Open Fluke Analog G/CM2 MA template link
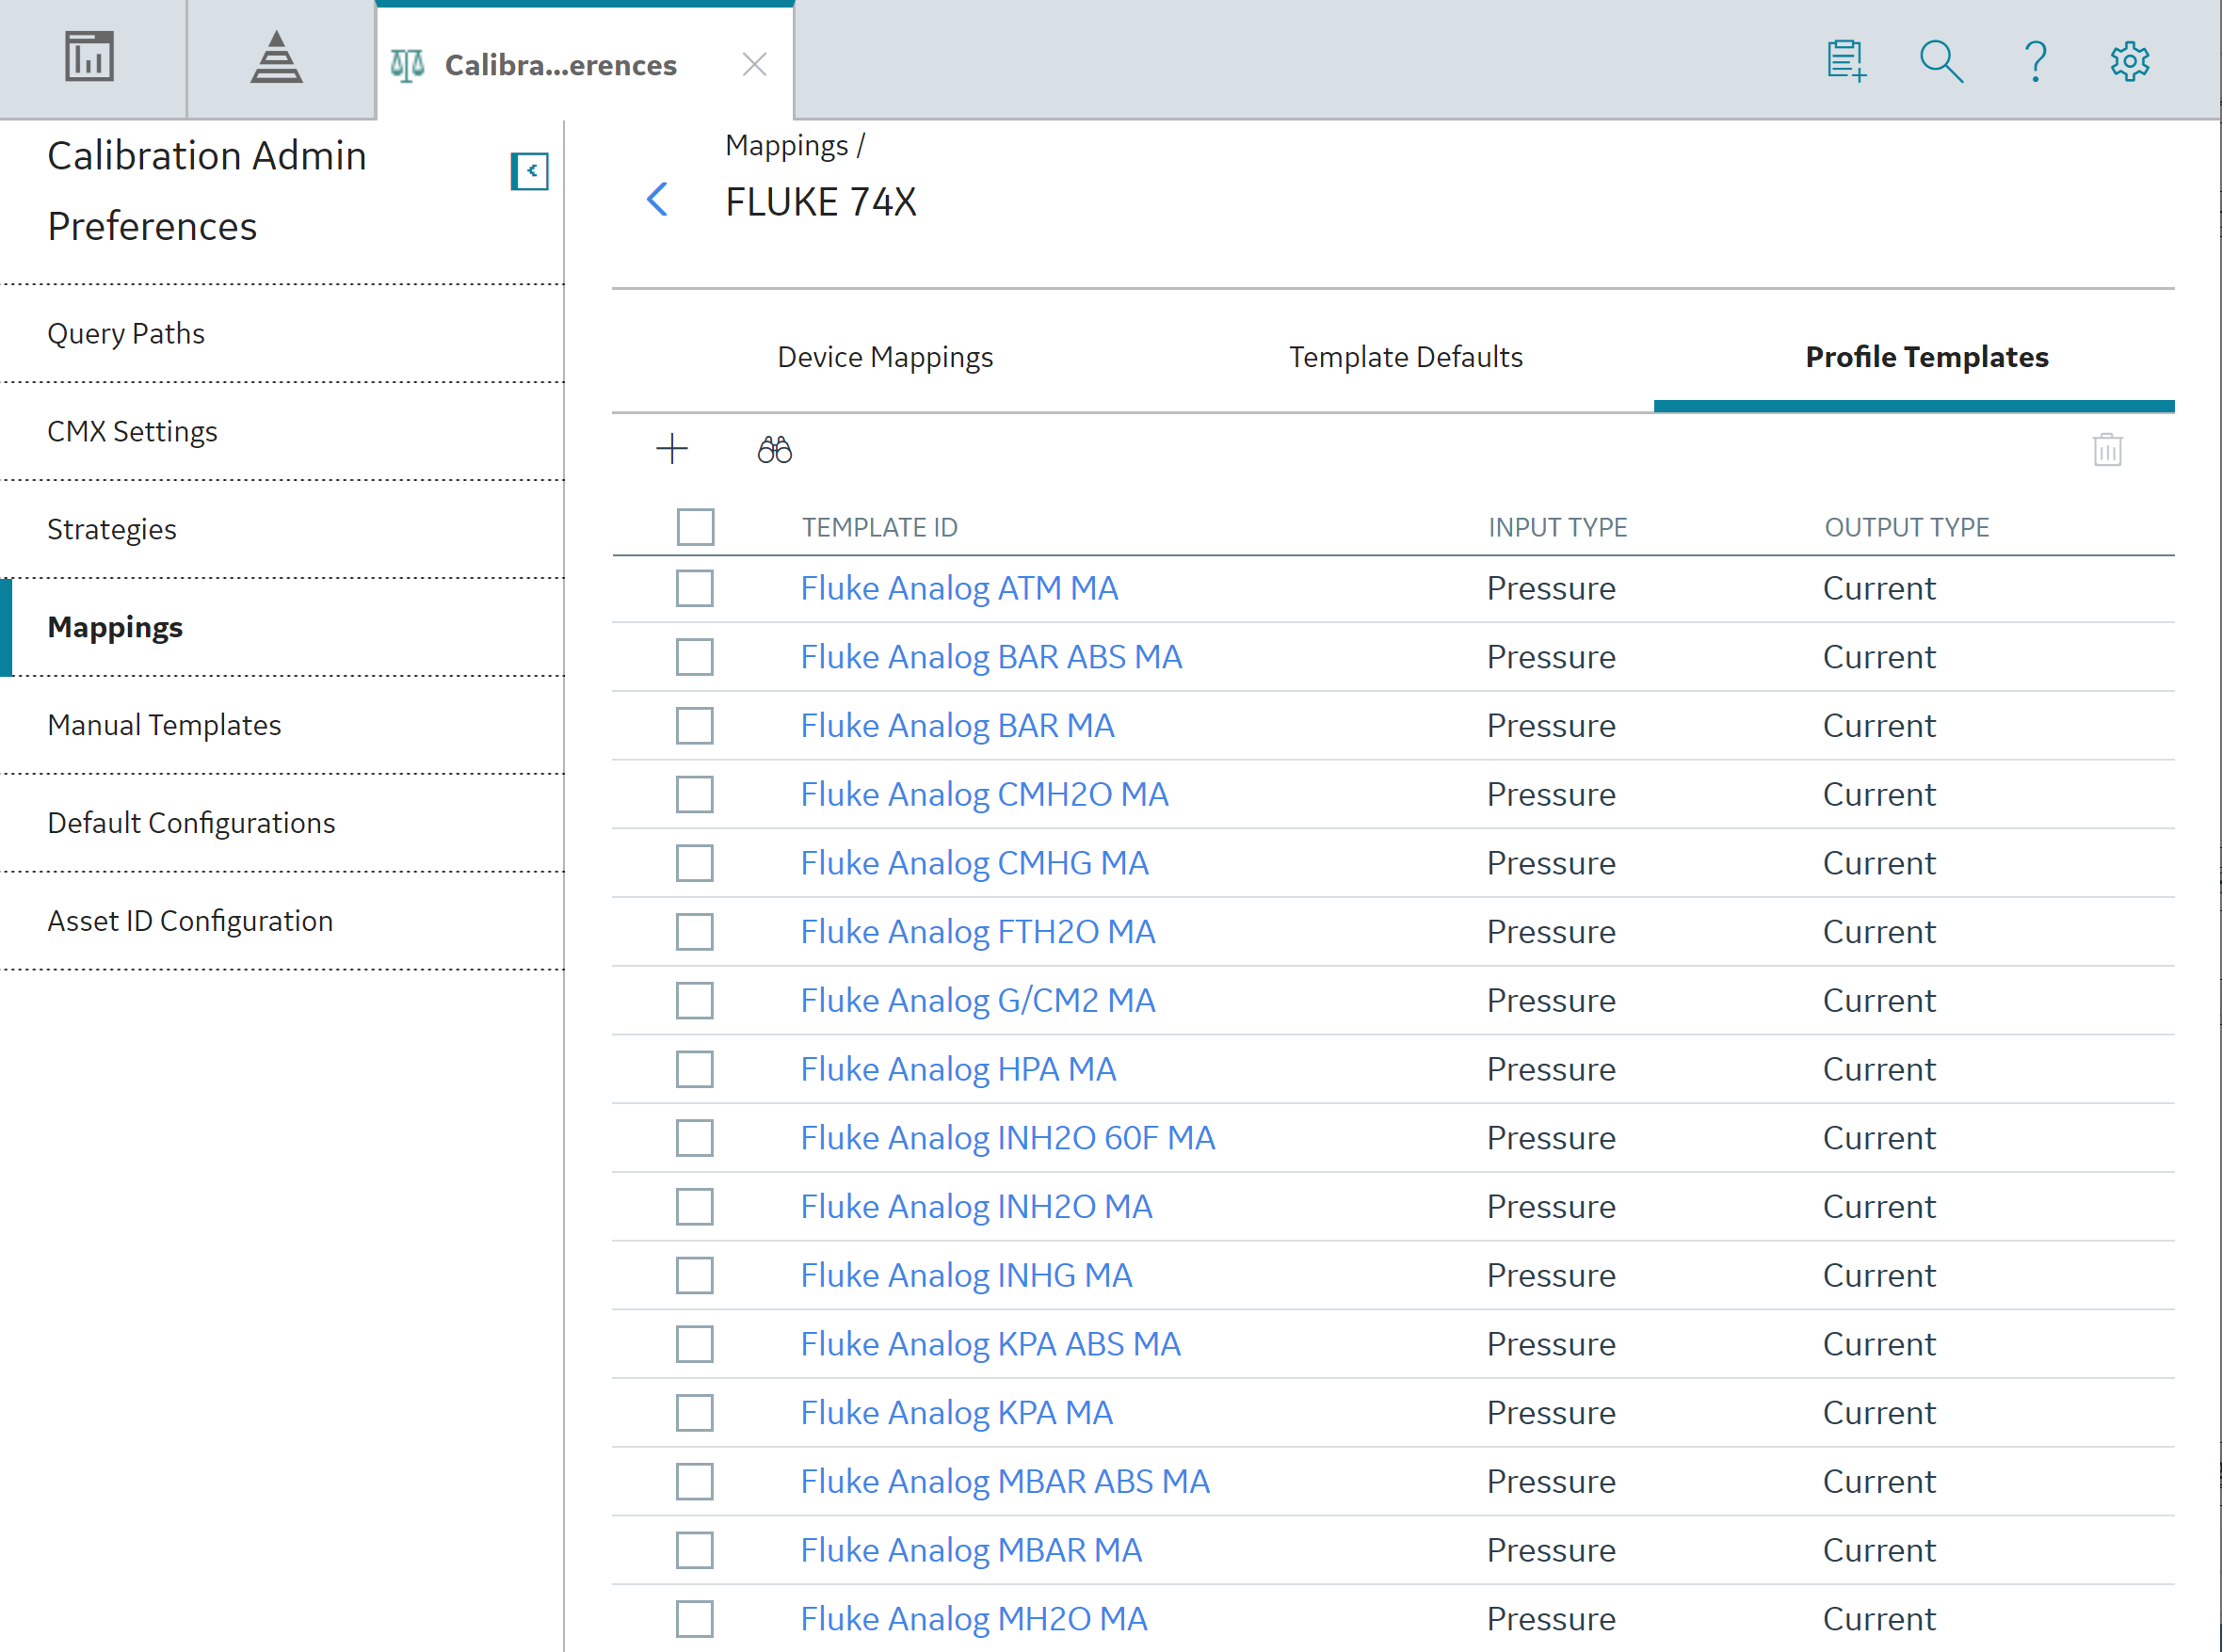This screenshot has width=2222, height=1652. coord(978,1001)
